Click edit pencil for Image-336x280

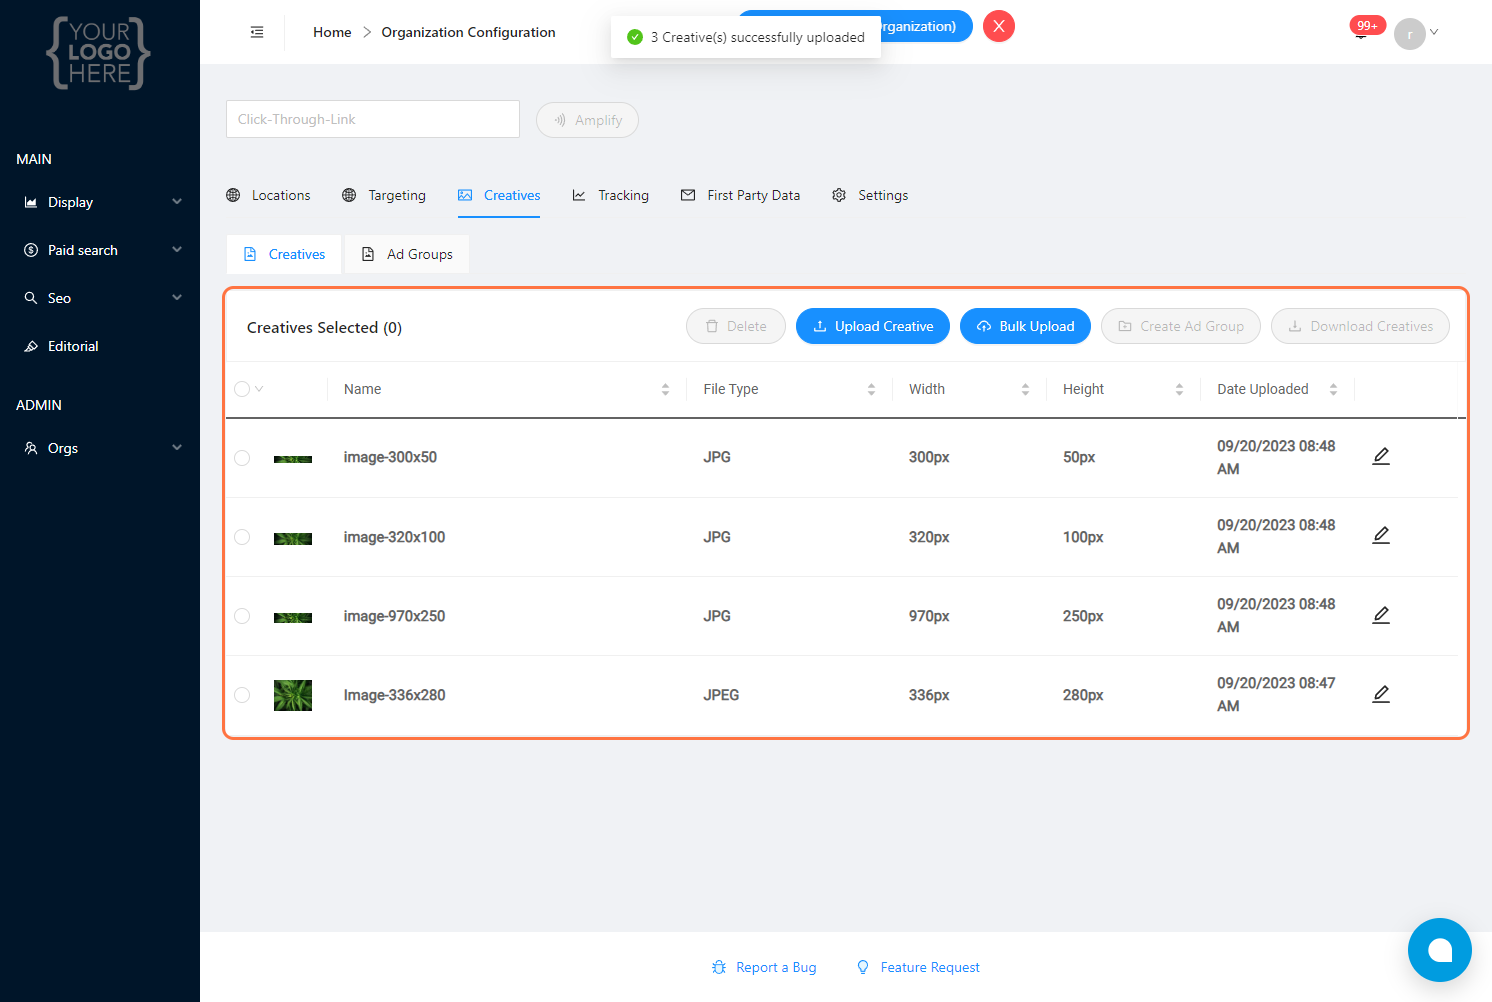[1381, 694]
